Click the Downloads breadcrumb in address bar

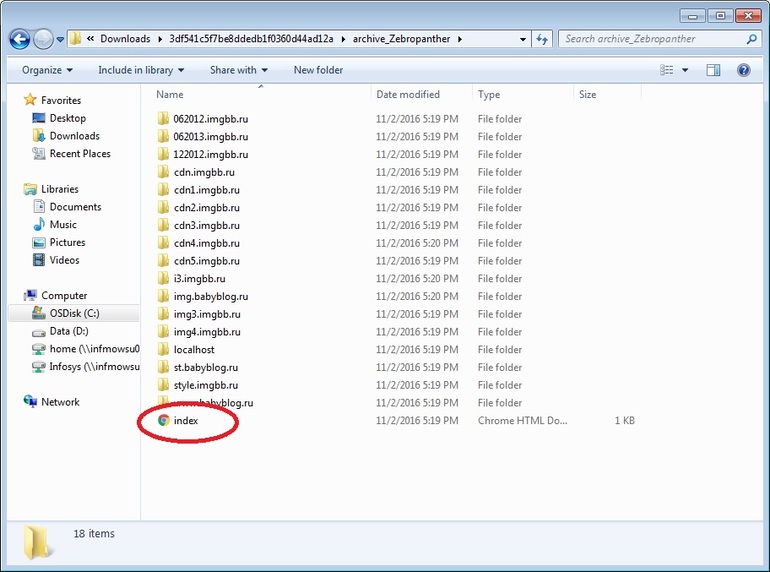tap(125, 39)
